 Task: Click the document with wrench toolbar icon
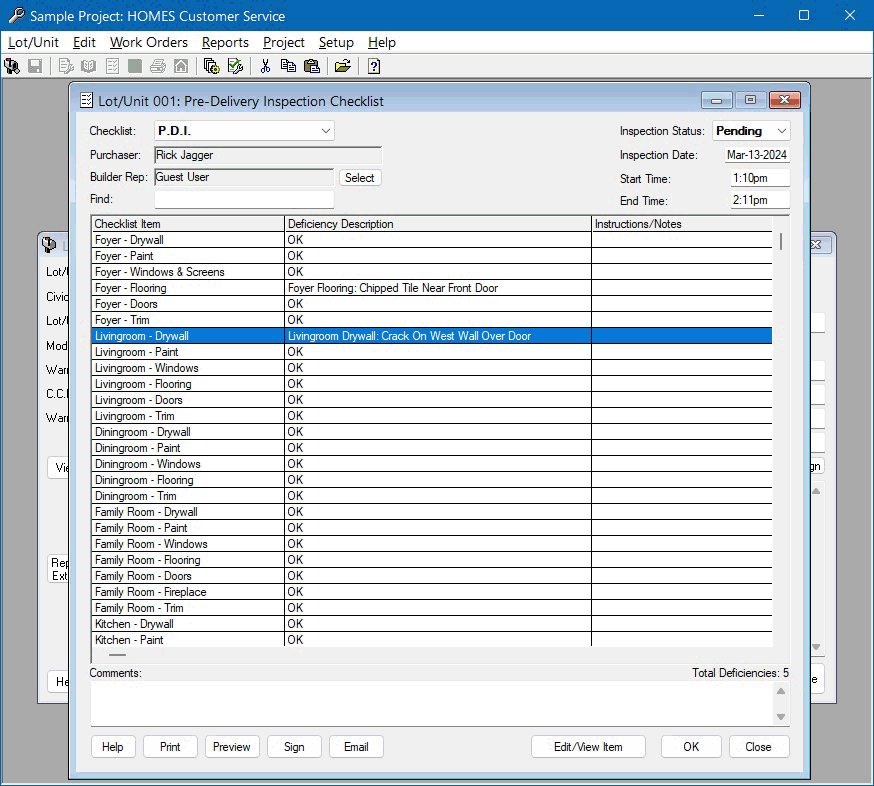tap(66, 66)
